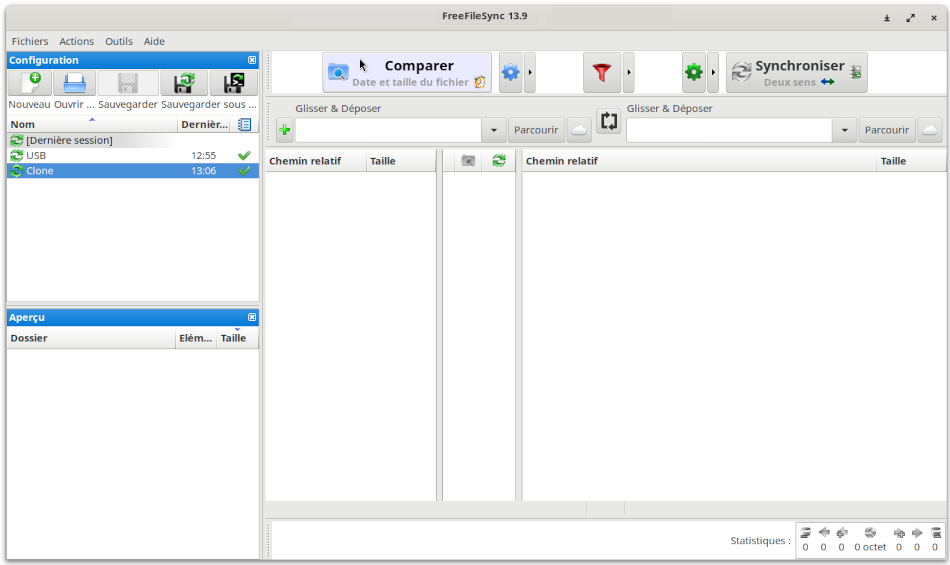The image size is (950, 565).
Task: Click the 13:06 time in Clone row
Action: tap(204, 171)
